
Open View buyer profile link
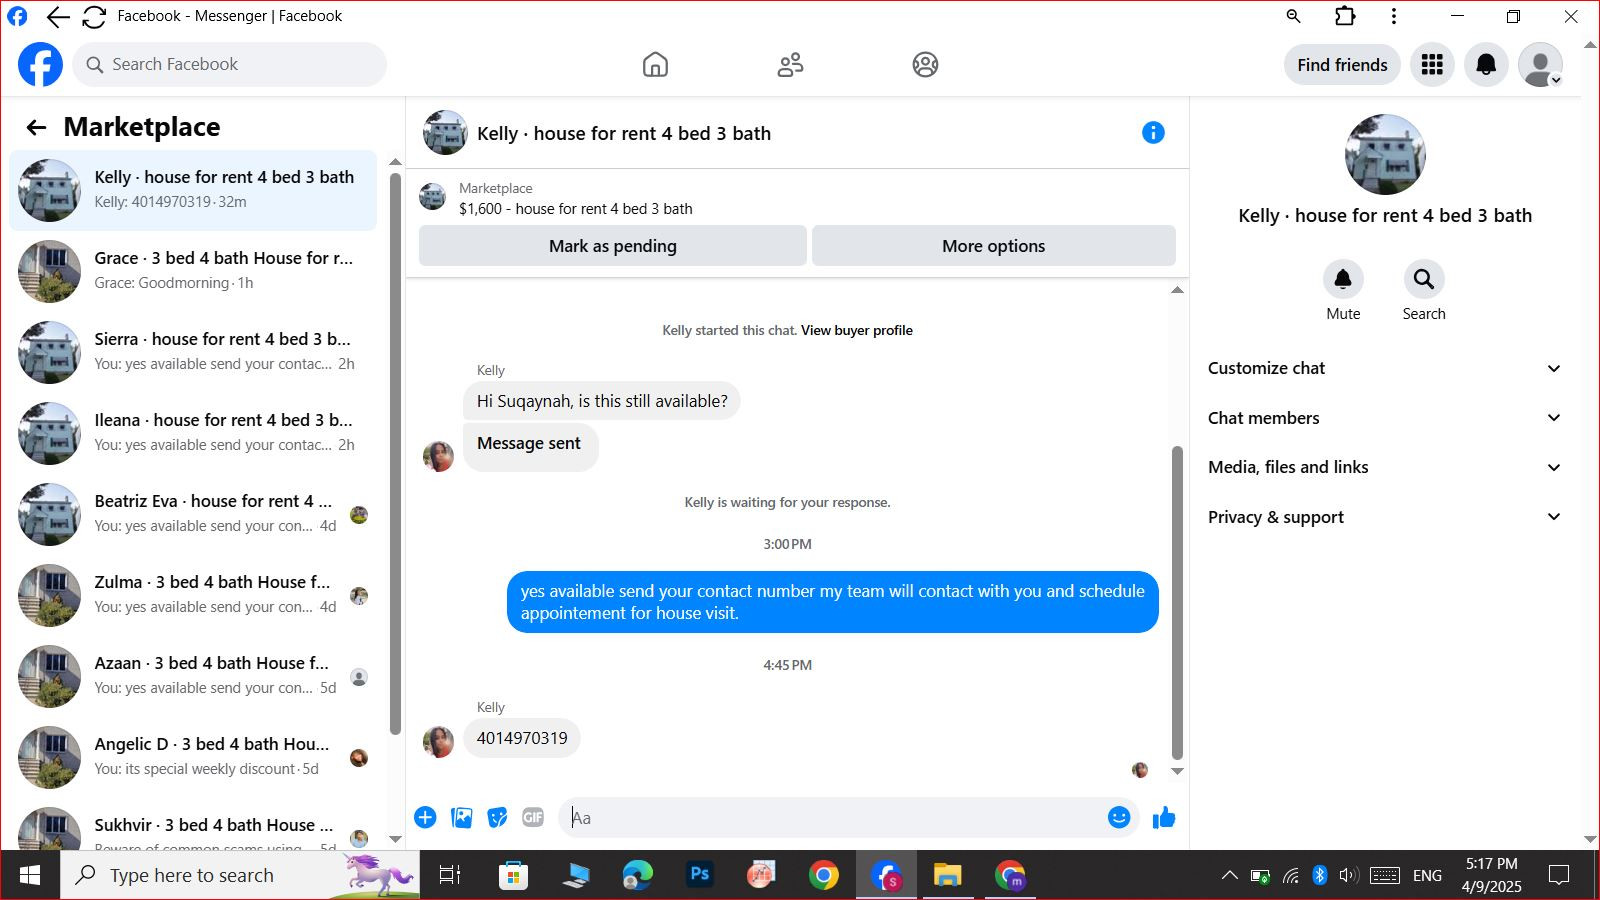(x=856, y=330)
